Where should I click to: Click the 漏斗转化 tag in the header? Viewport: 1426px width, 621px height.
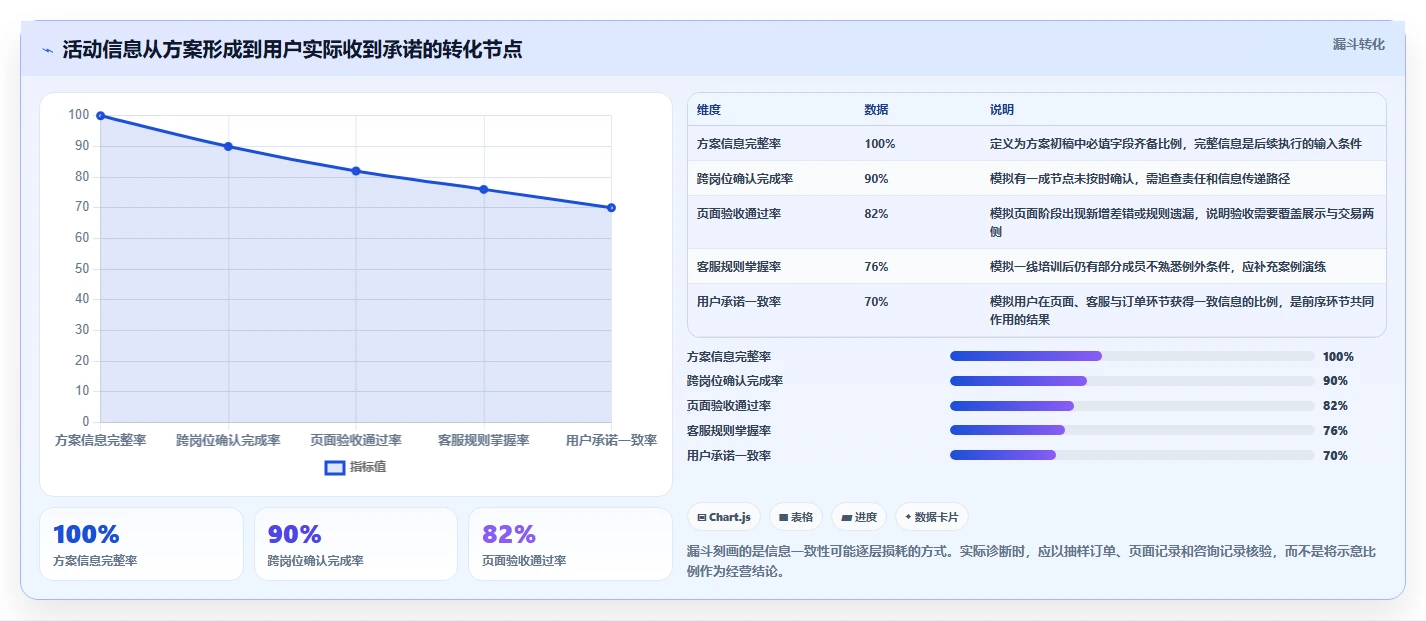(x=1359, y=44)
